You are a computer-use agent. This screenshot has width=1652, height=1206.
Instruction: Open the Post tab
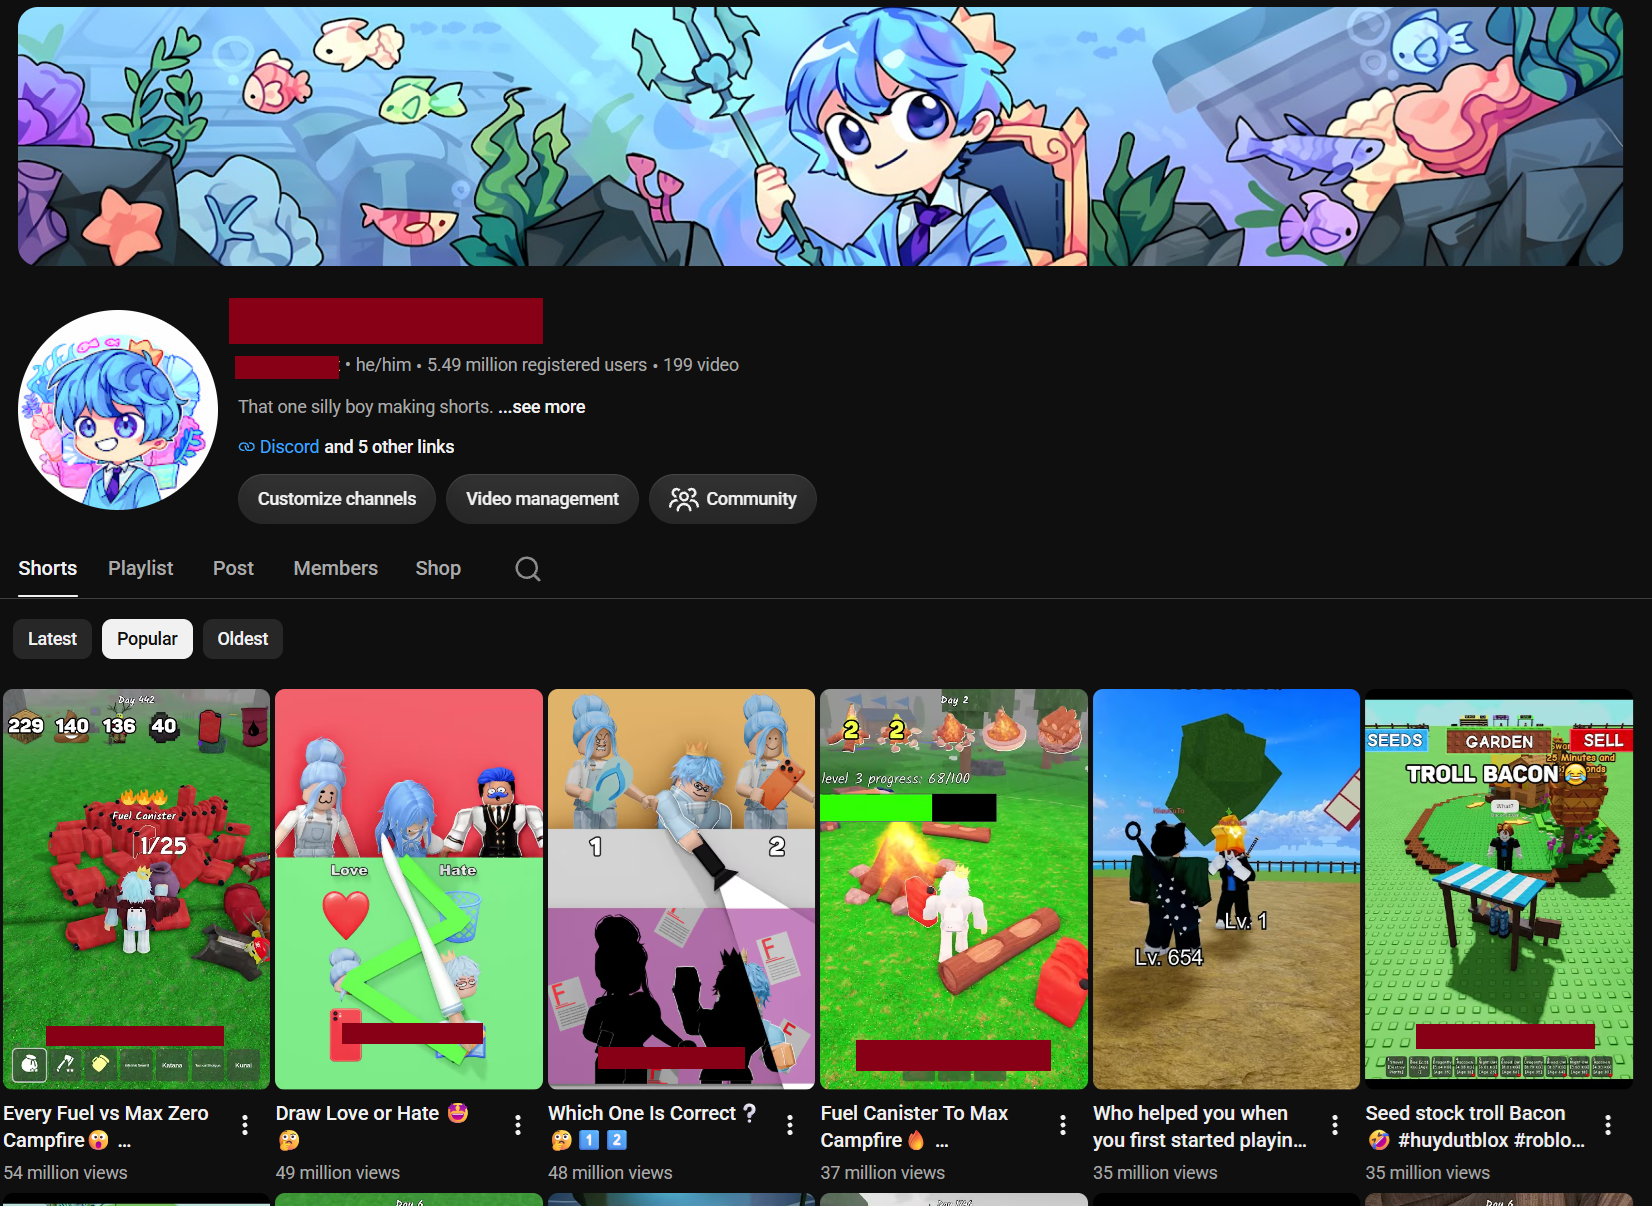(x=233, y=568)
